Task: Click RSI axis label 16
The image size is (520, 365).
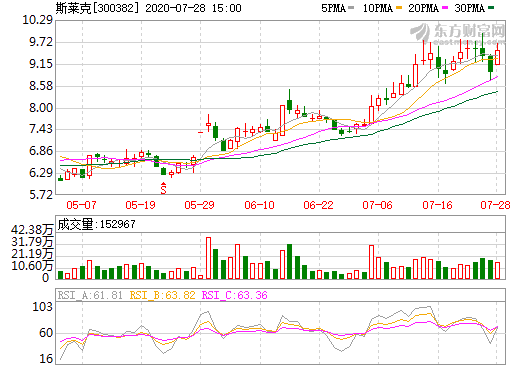Action: point(46,359)
